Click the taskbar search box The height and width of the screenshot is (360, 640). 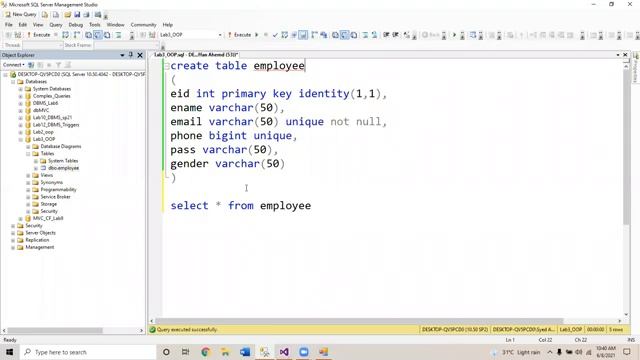[88, 352]
